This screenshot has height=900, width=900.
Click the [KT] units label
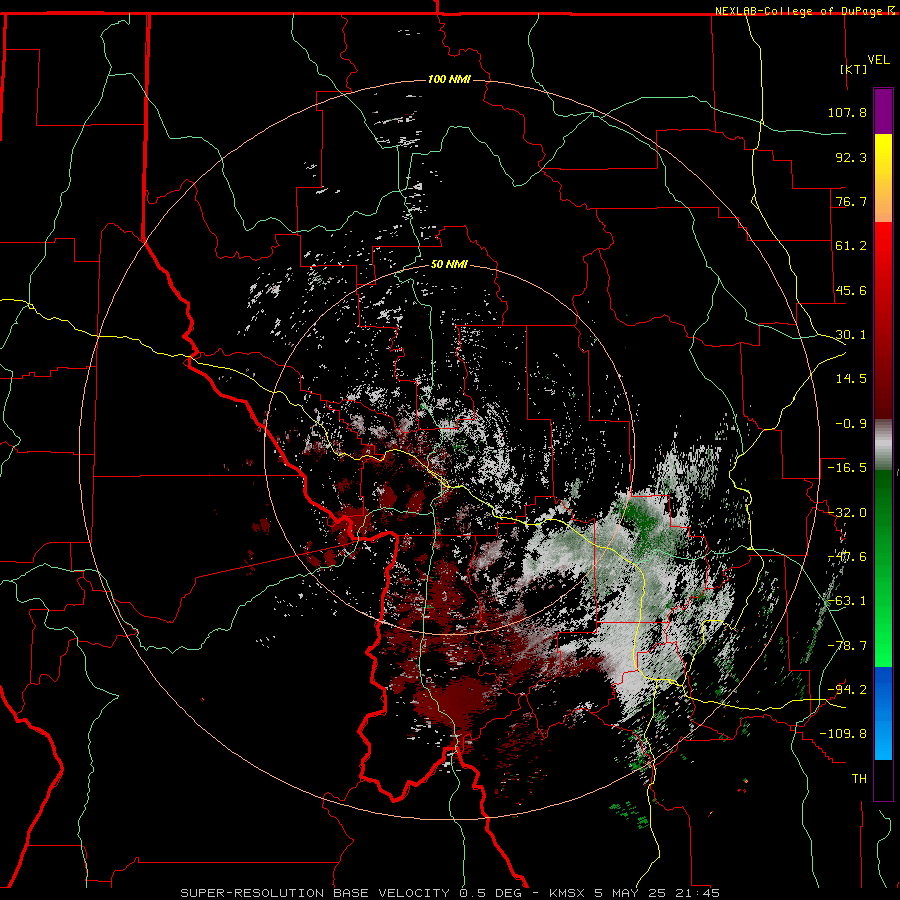(x=854, y=69)
